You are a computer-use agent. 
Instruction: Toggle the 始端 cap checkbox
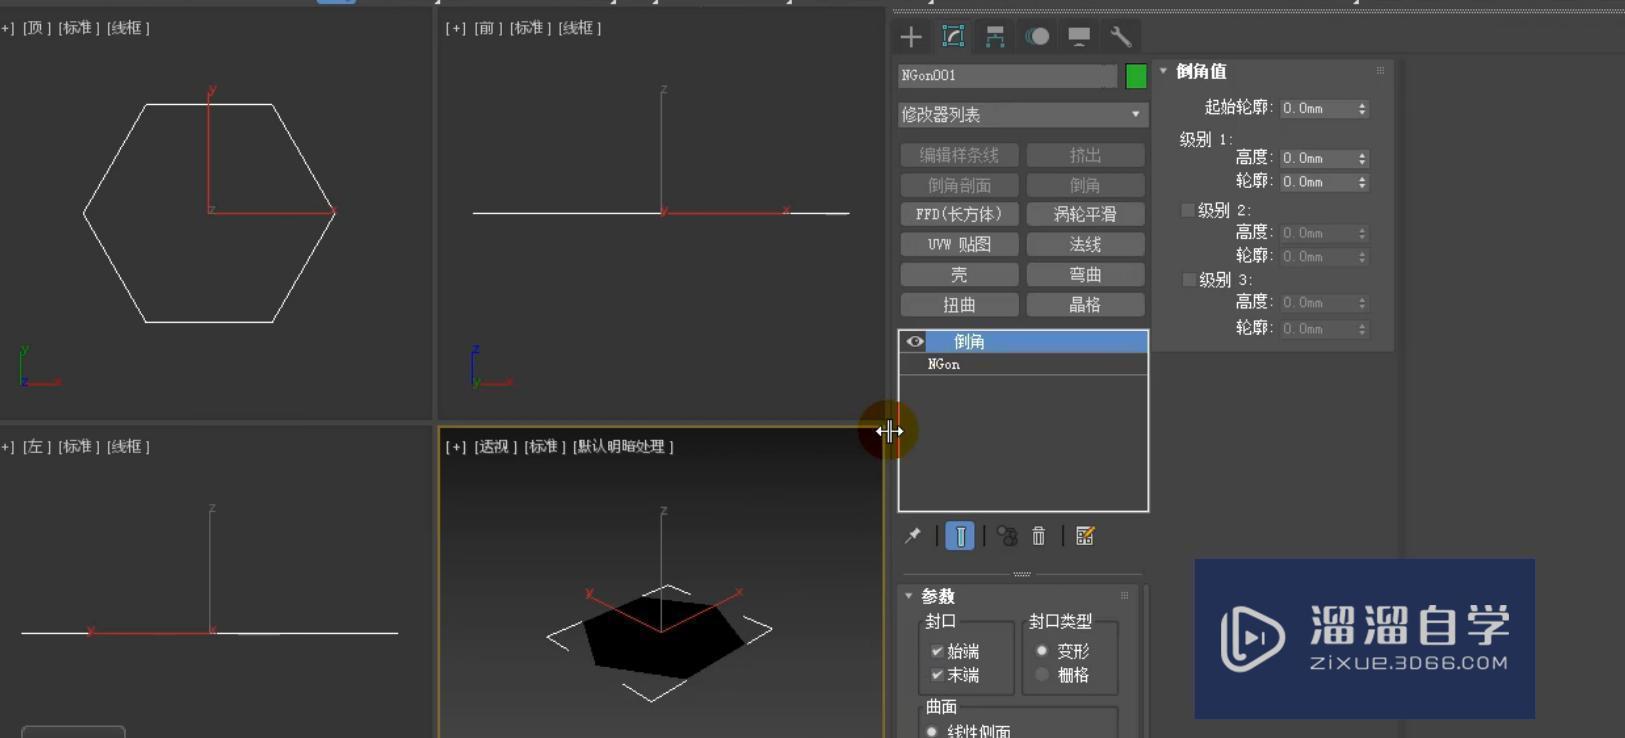coord(937,651)
